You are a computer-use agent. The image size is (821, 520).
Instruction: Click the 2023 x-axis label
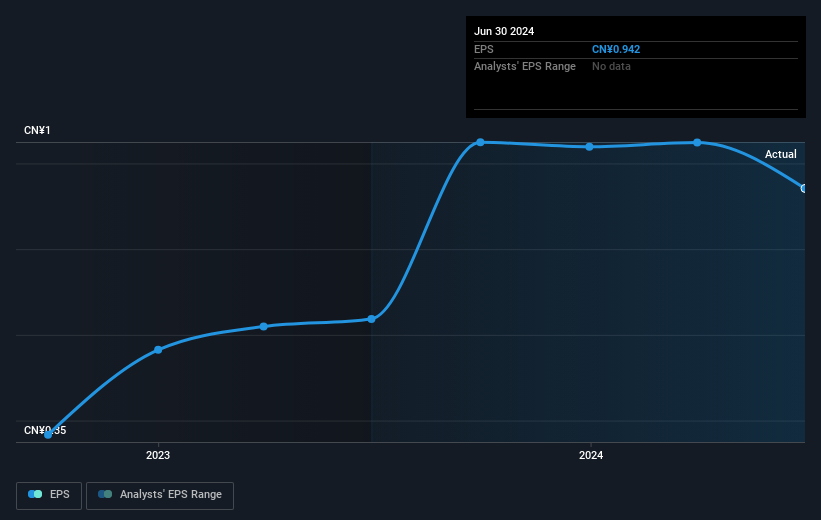[x=158, y=455]
